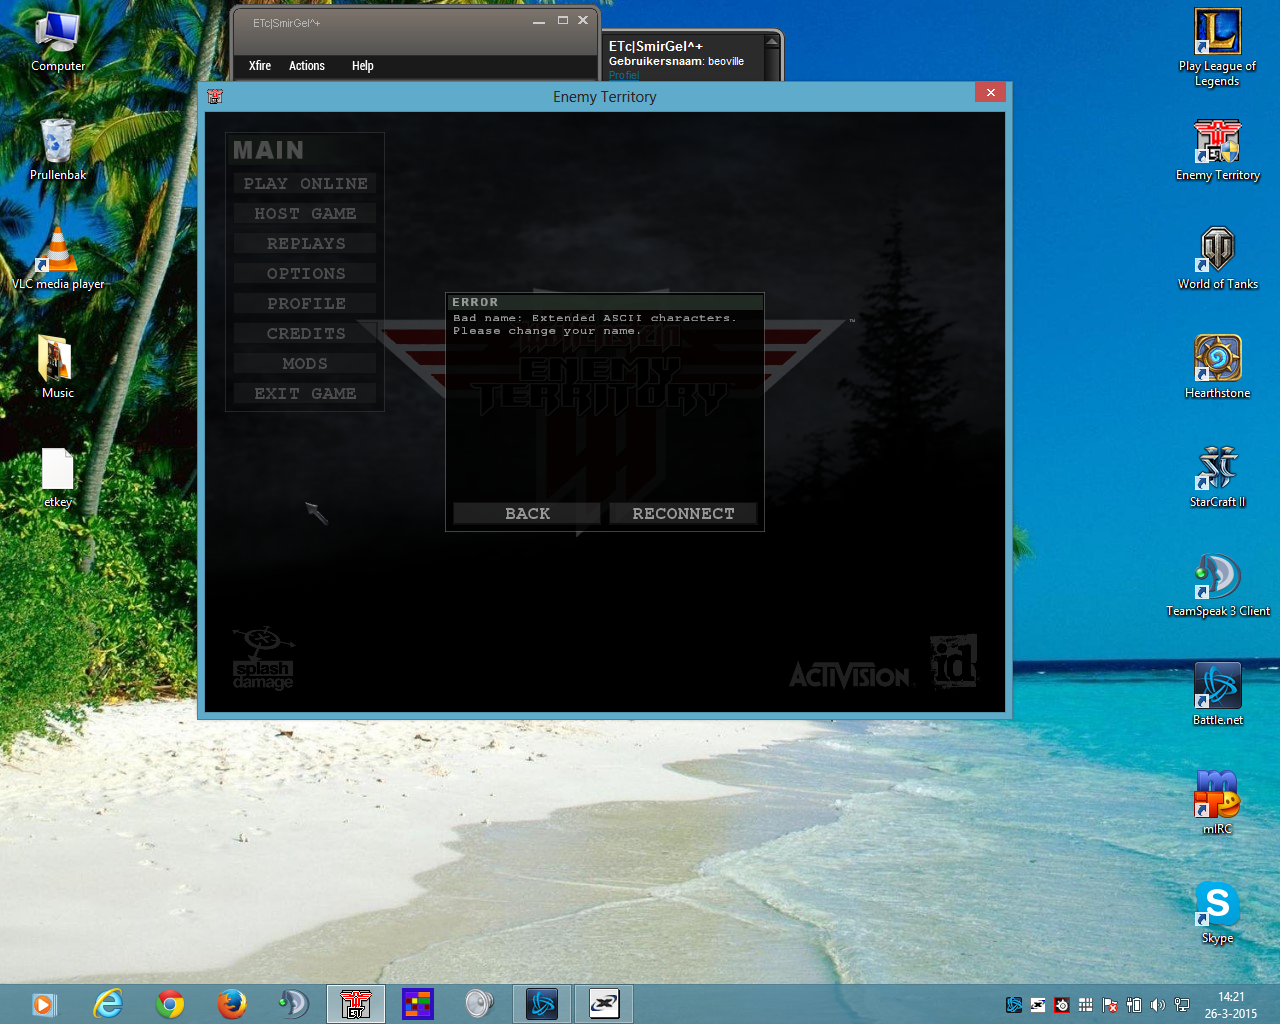
Task: Click the taskbar volume speaker icon
Action: pyautogui.click(x=1158, y=1005)
